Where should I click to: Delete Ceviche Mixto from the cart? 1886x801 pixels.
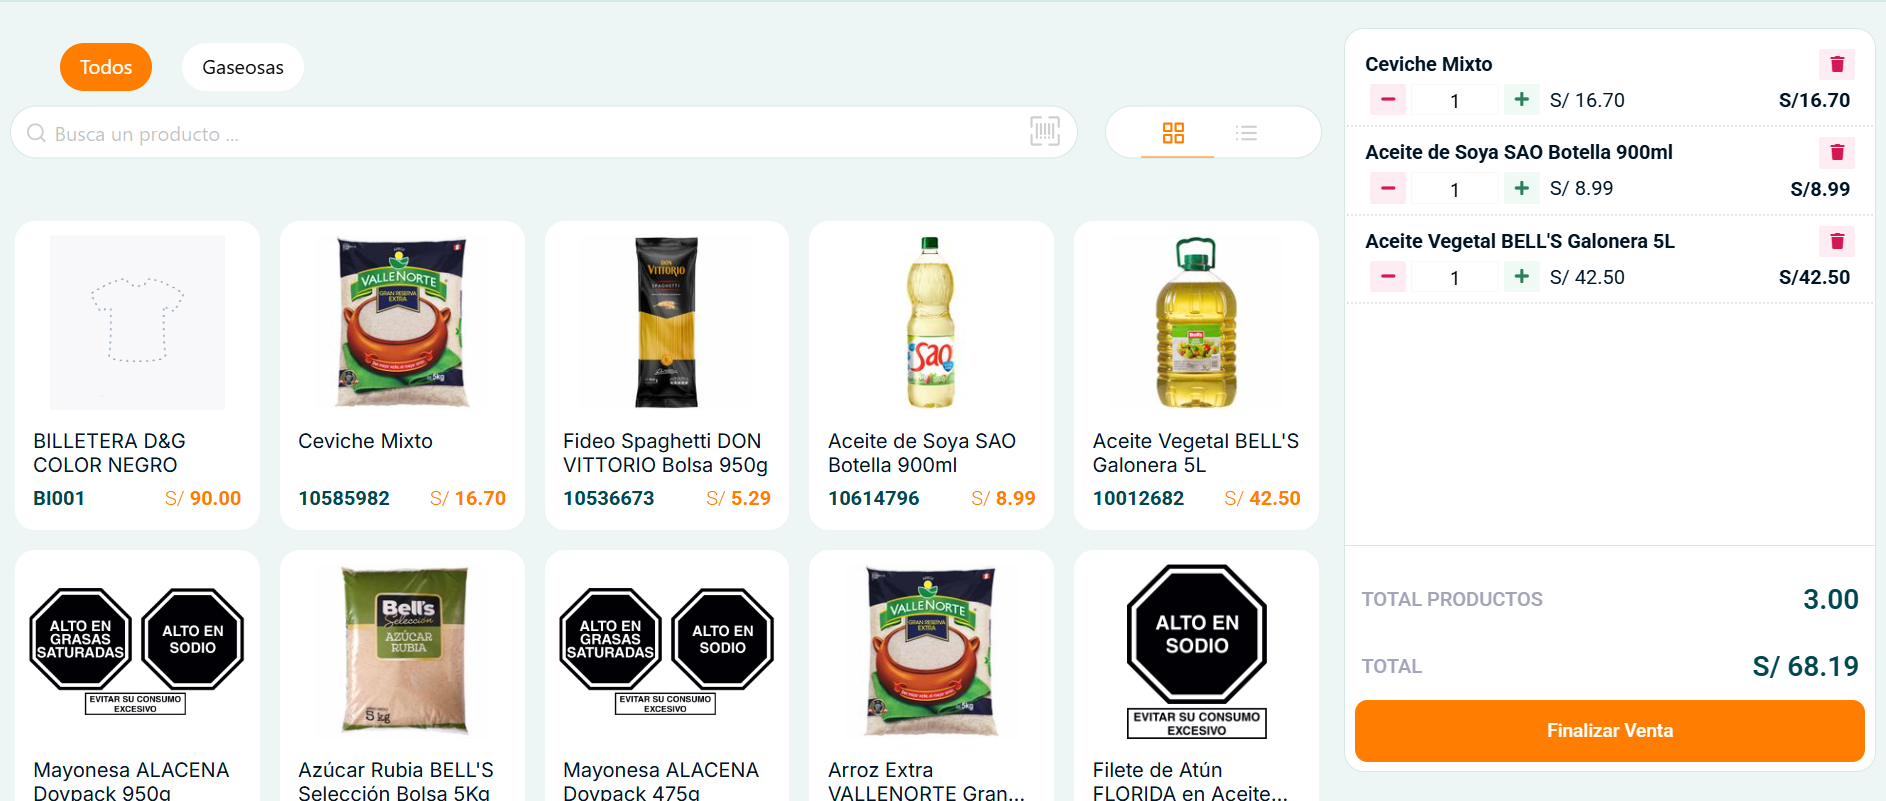point(1836,65)
